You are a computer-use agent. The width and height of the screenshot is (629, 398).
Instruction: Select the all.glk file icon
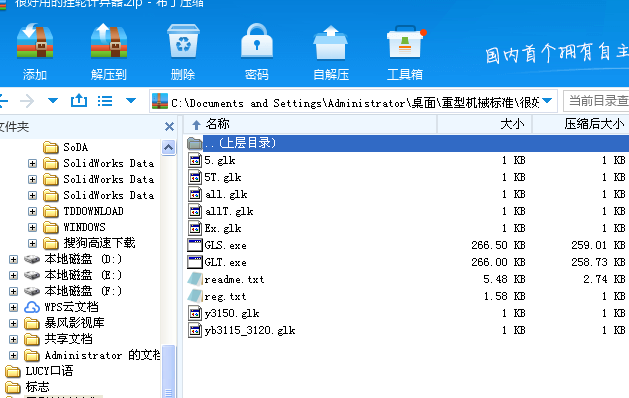195,195
